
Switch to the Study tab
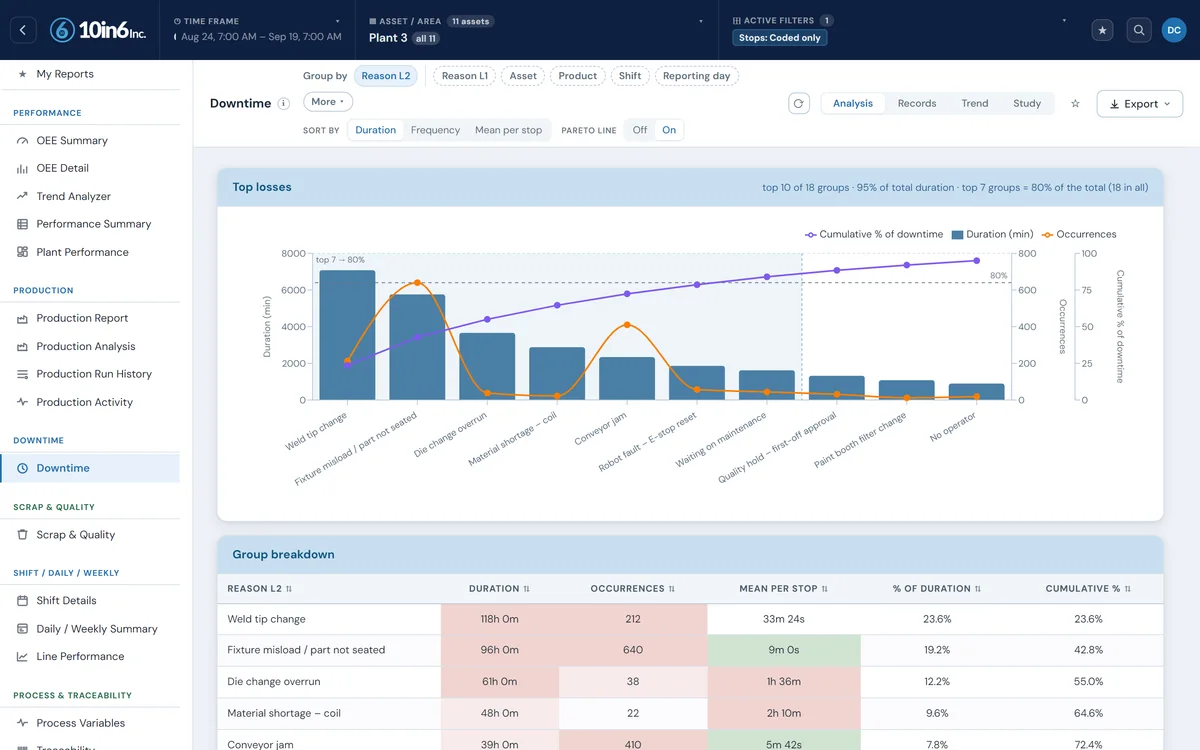[x=1027, y=103]
